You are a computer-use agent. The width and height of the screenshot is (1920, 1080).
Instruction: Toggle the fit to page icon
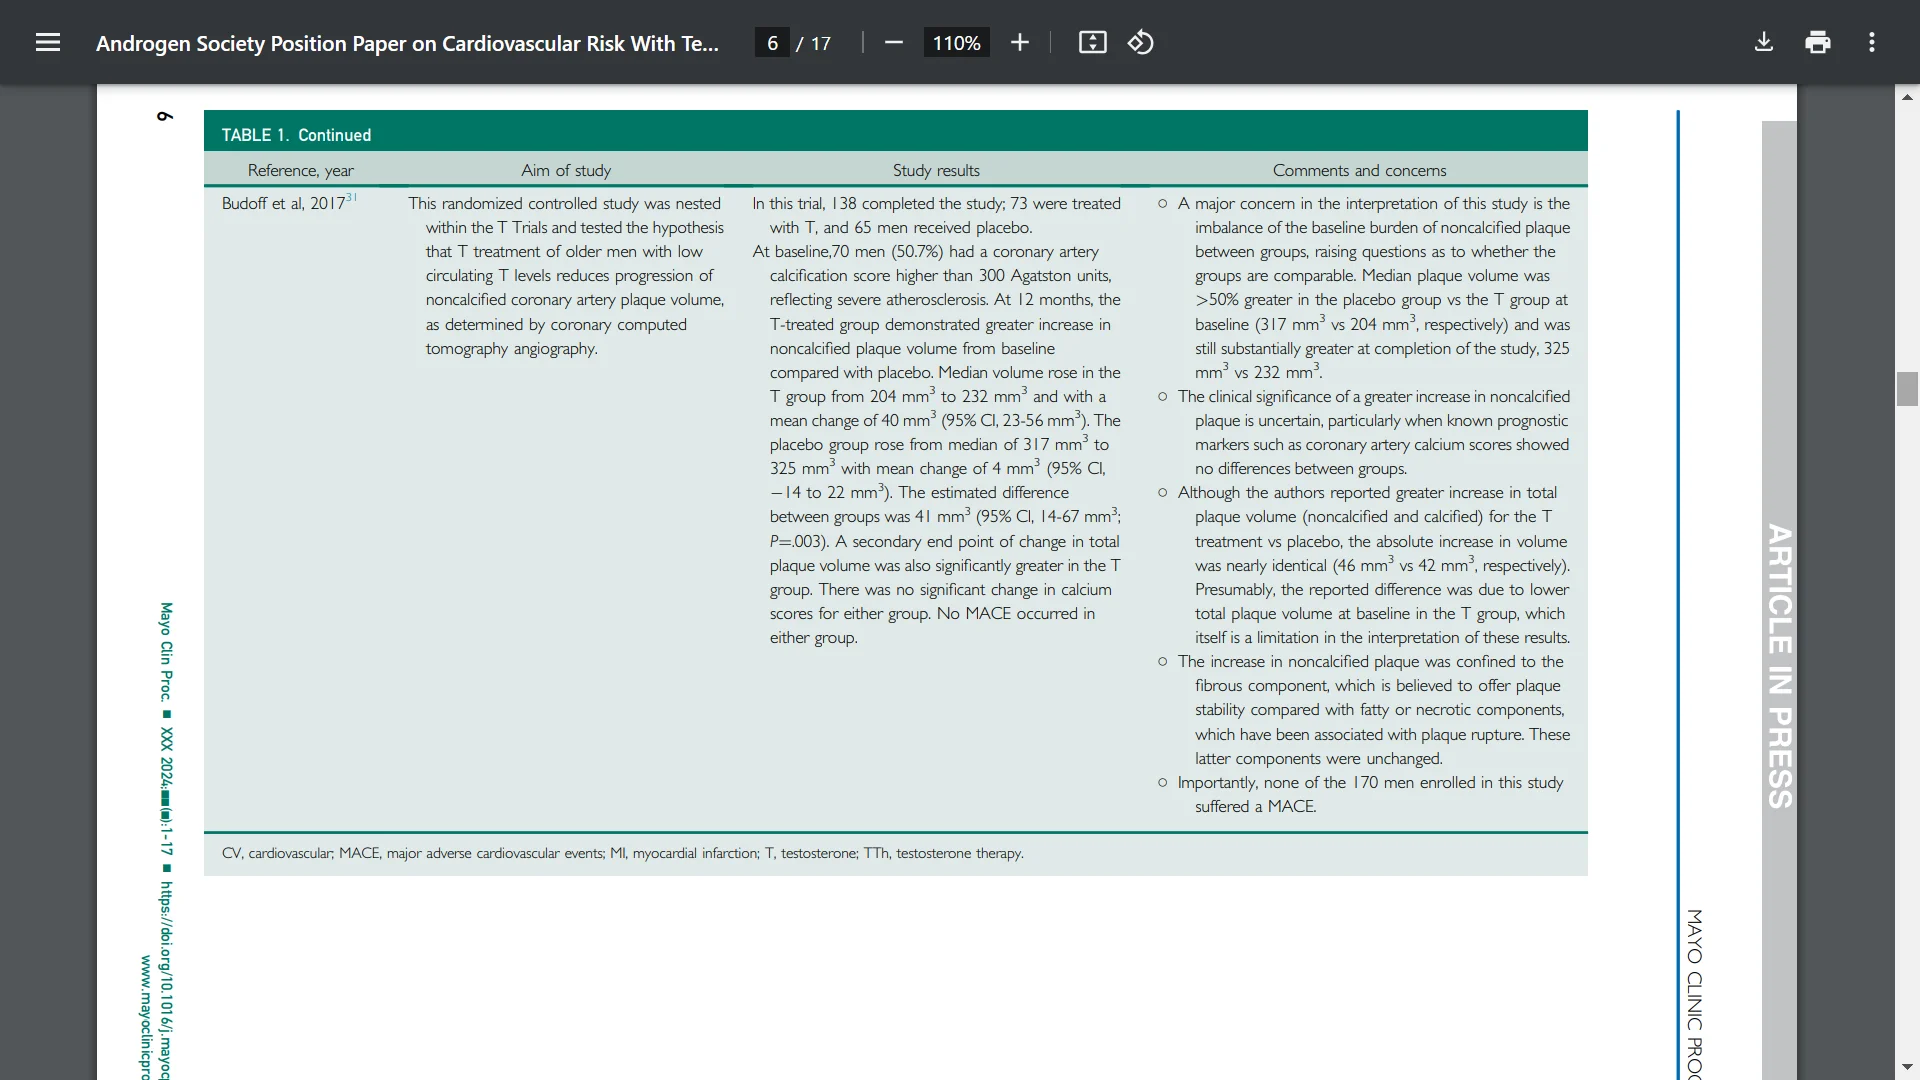1092,42
